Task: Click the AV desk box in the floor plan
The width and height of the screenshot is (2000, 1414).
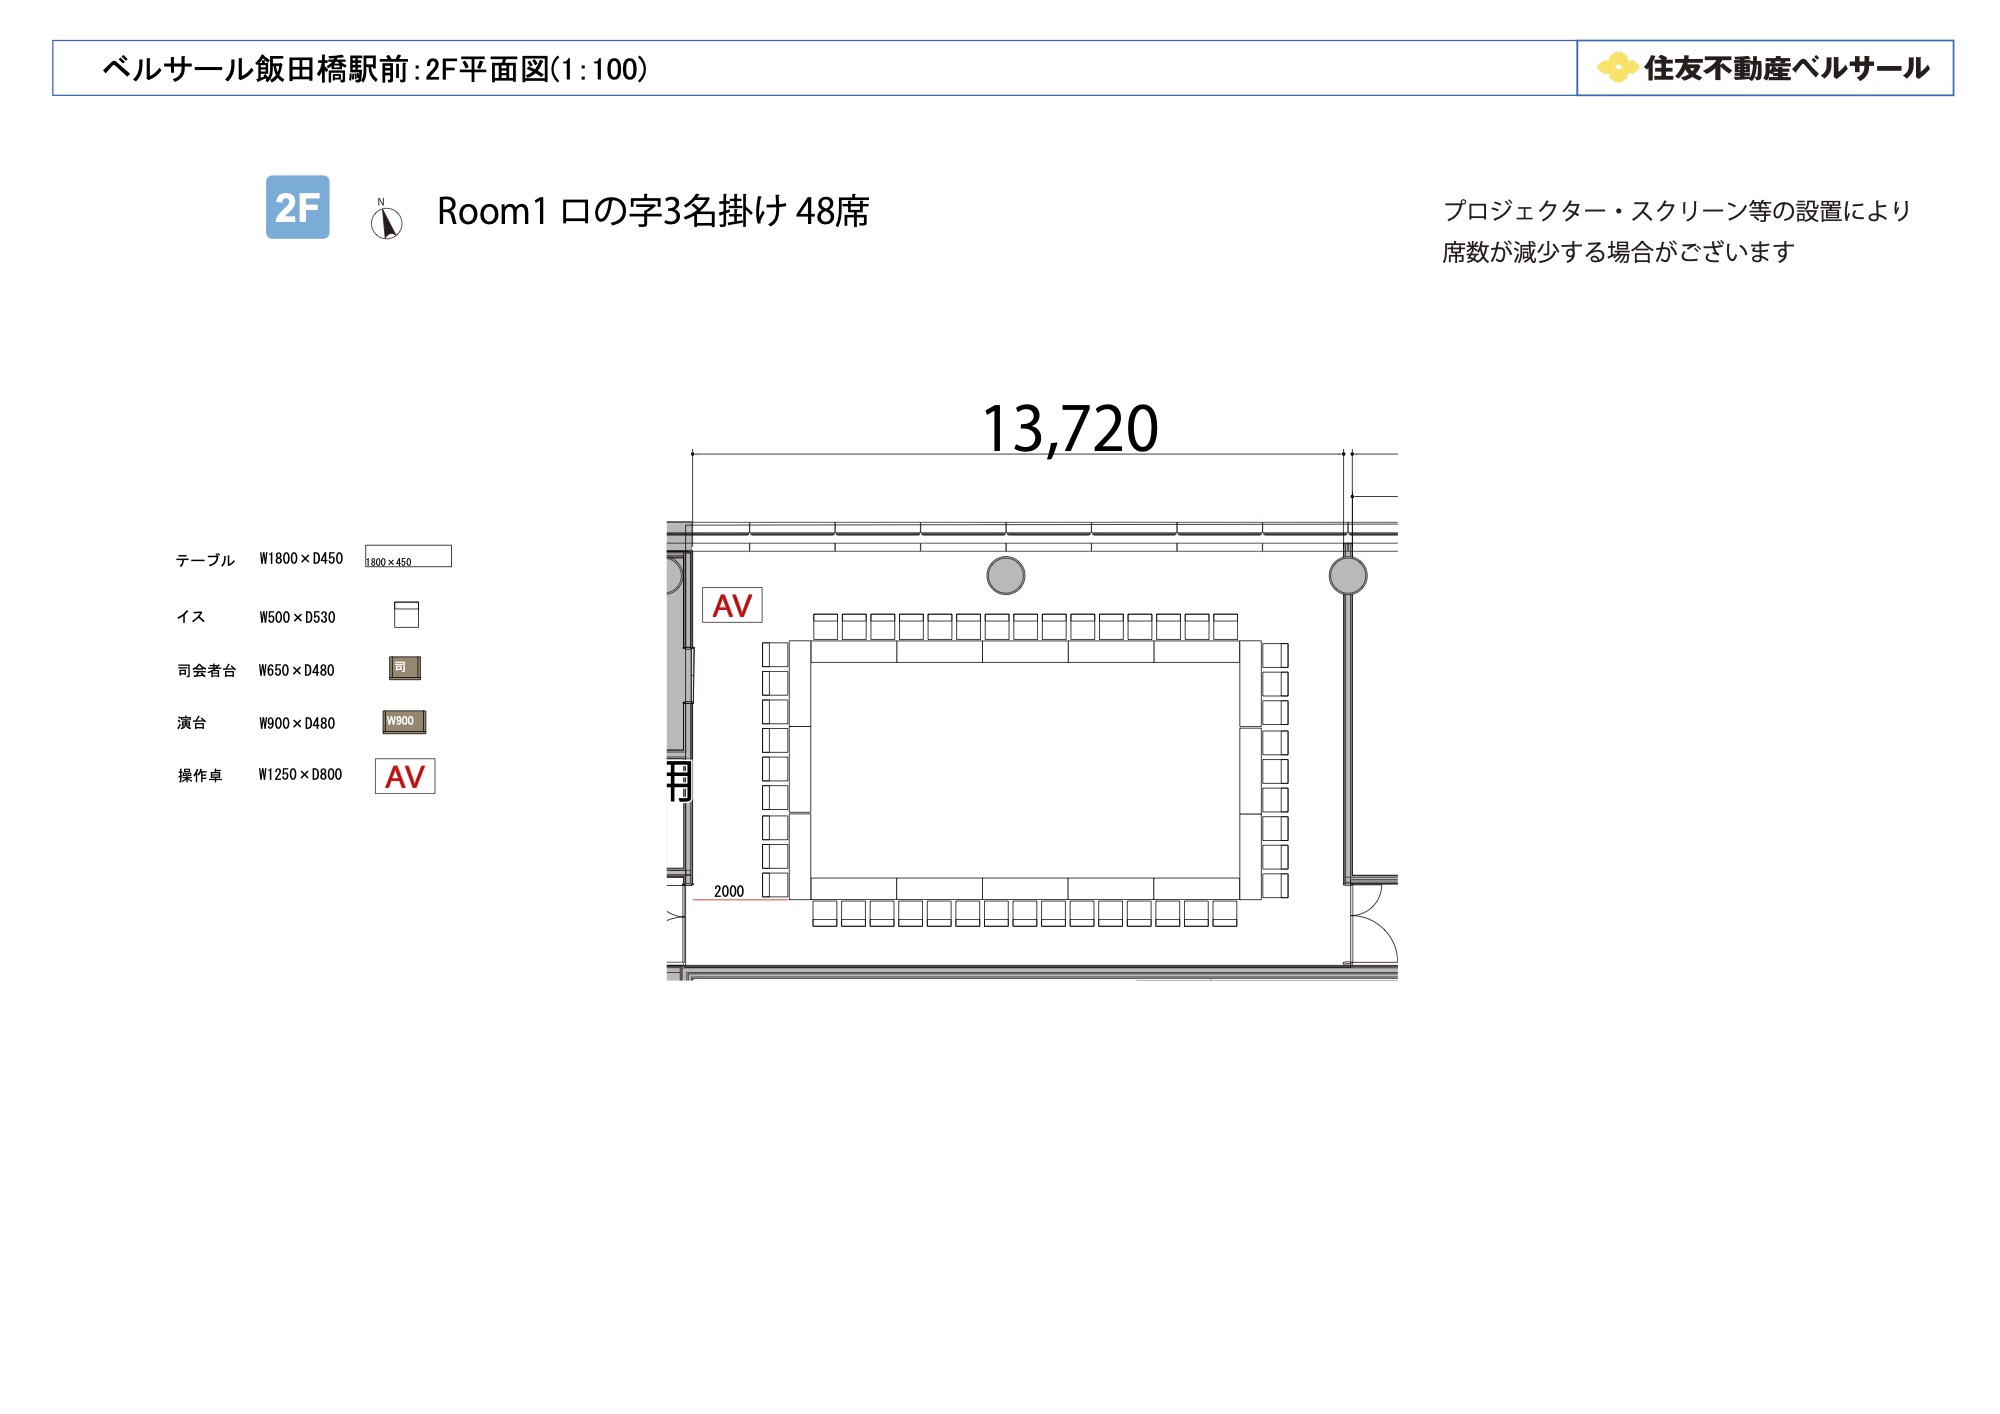Action: (732, 605)
